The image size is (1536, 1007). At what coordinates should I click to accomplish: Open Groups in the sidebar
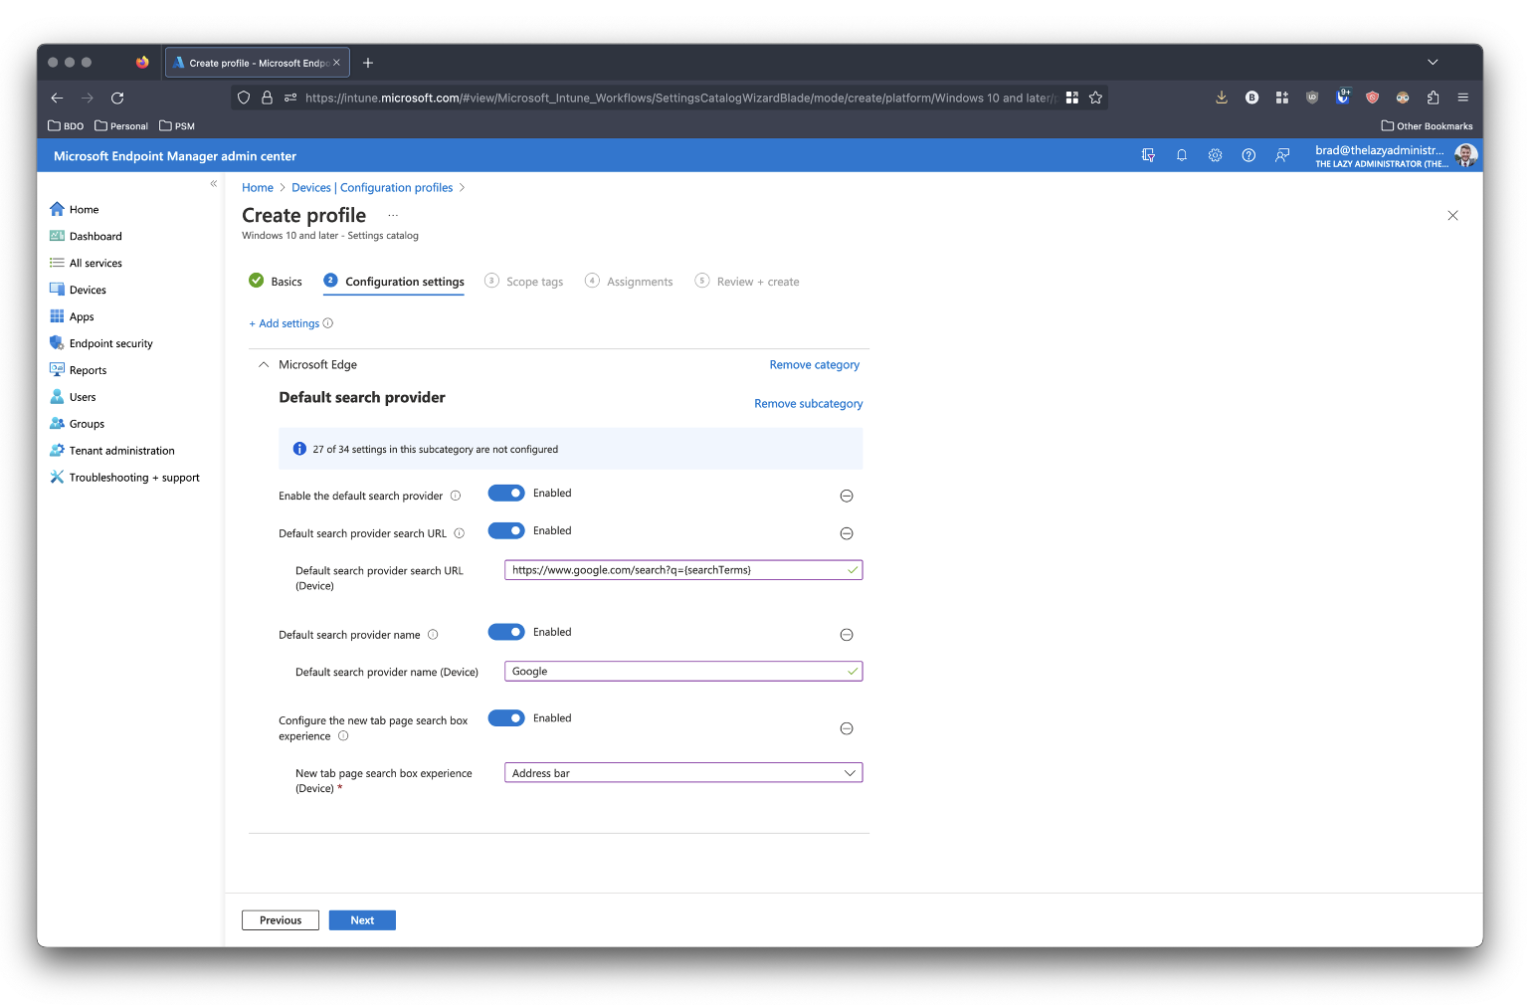click(76, 425)
